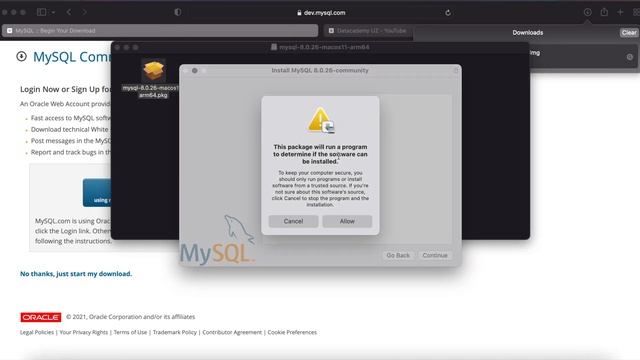This screenshot has width=640, height=360.
Task: Open the Your Privacy Rights footer link
Action: [84, 332]
